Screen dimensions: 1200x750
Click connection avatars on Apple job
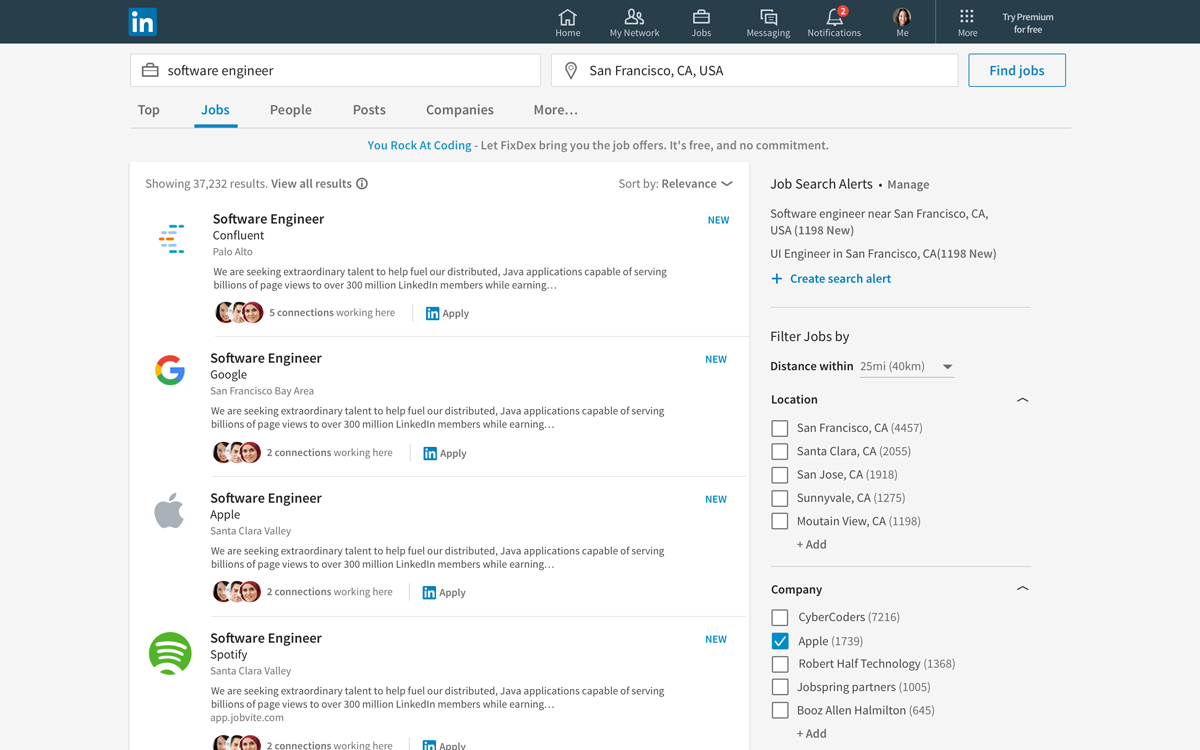click(237, 592)
